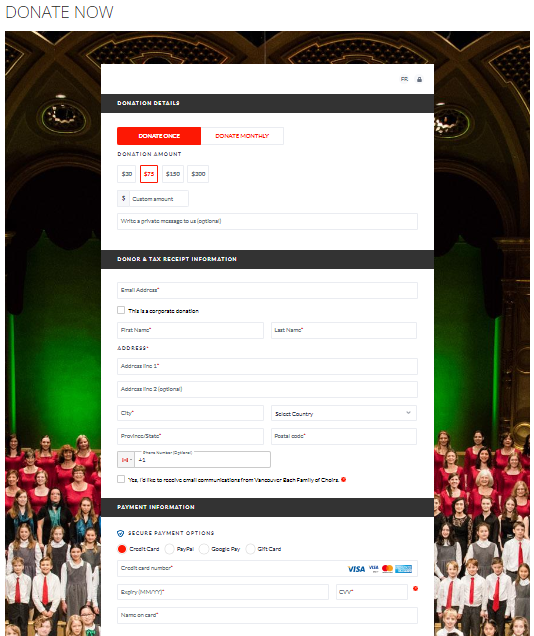This screenshot has width=534, height=636.
Task: Select the Google Pay radio button
Action: tap(204, 549)
